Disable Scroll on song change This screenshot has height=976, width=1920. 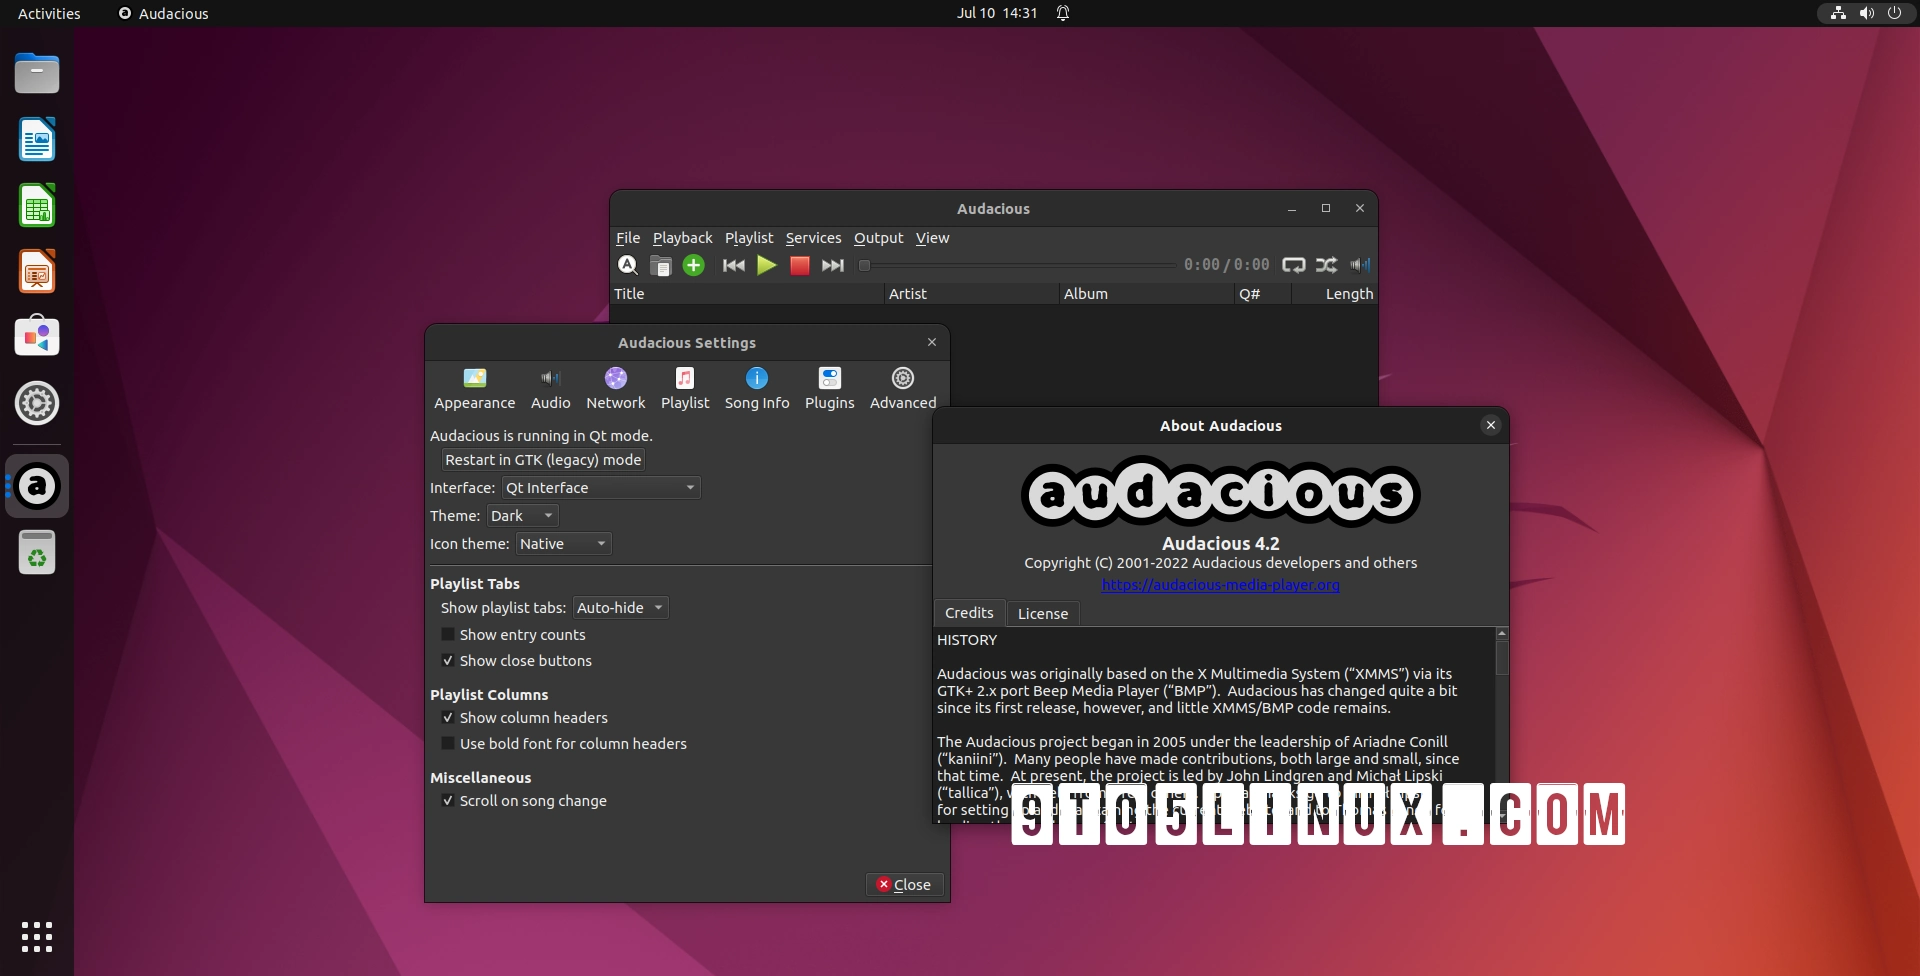click(448, 800)
